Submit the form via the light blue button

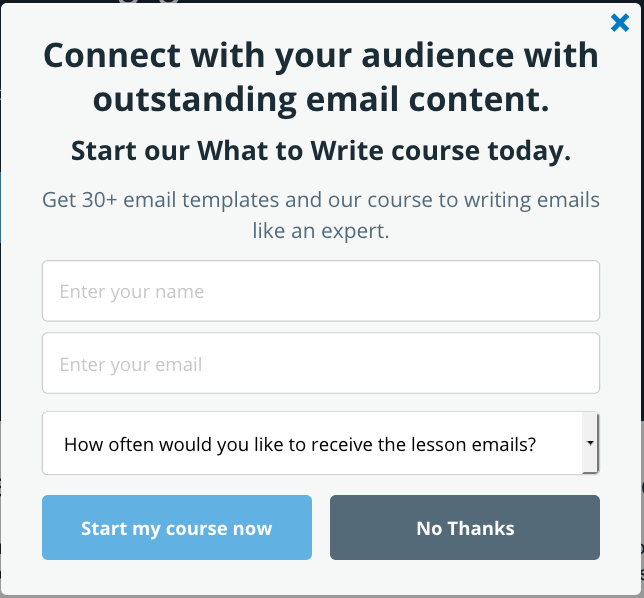click(177, 527)
